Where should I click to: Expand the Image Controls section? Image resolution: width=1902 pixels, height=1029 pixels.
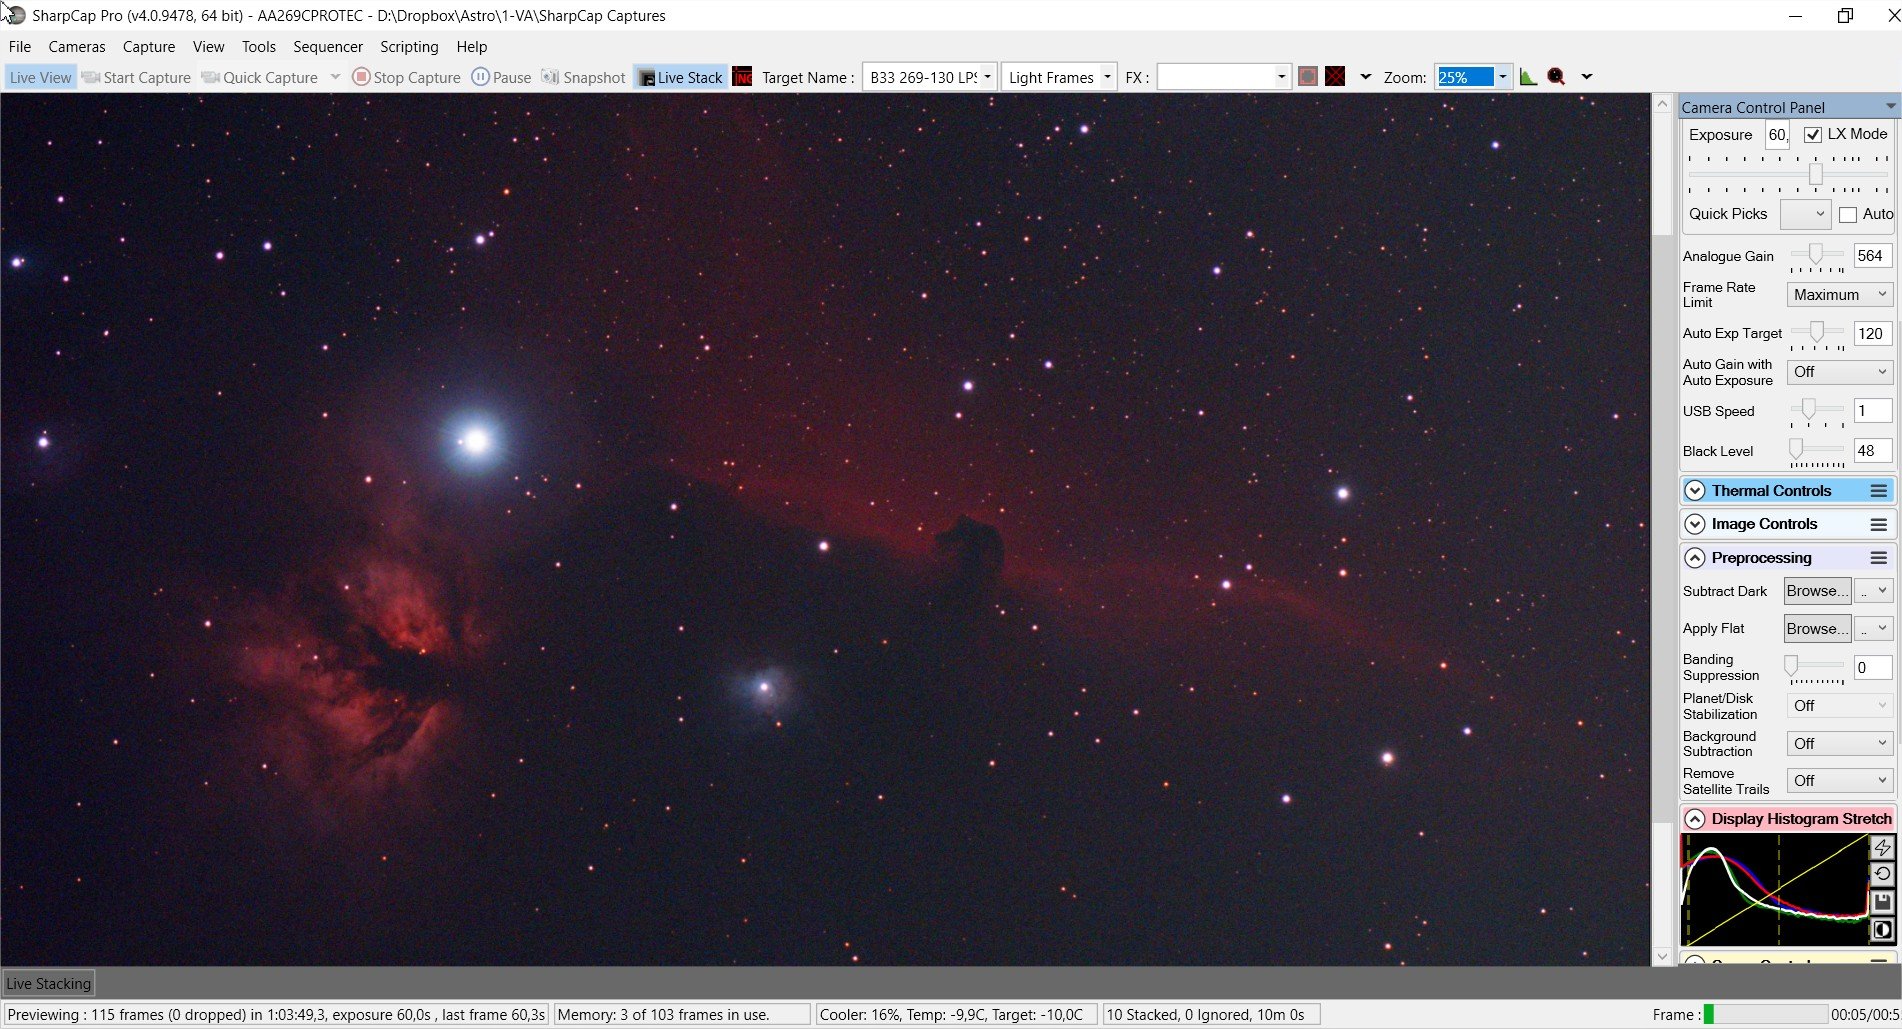coord(1695,524)
